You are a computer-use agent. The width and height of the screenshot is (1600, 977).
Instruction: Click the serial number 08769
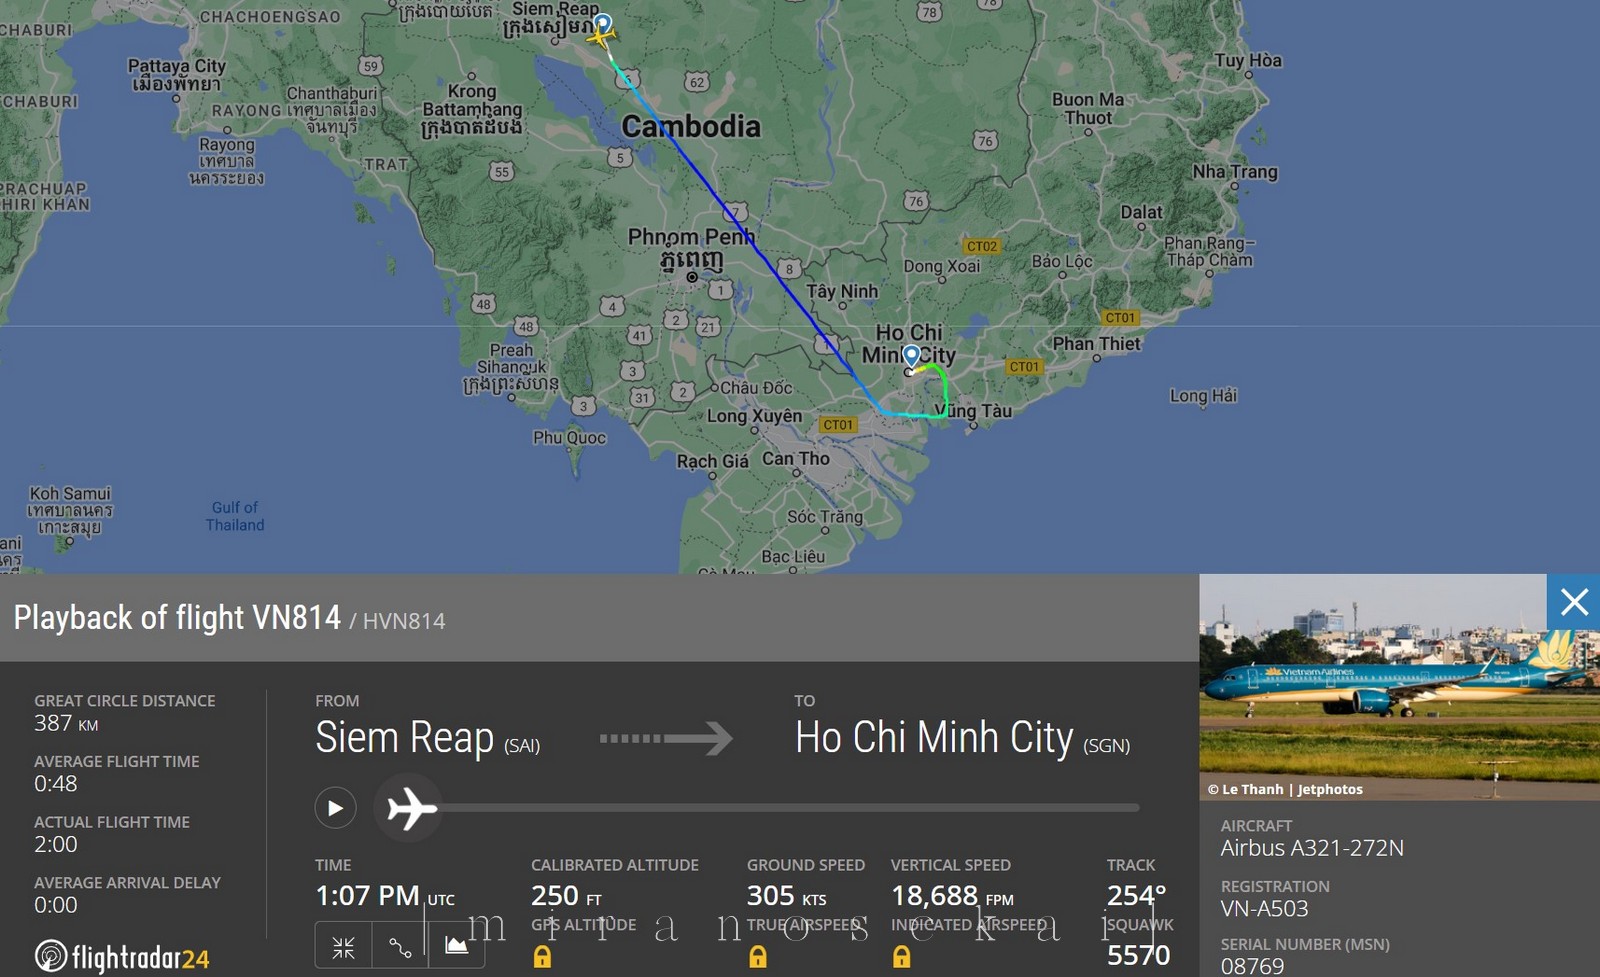(x=1252, y=966)
